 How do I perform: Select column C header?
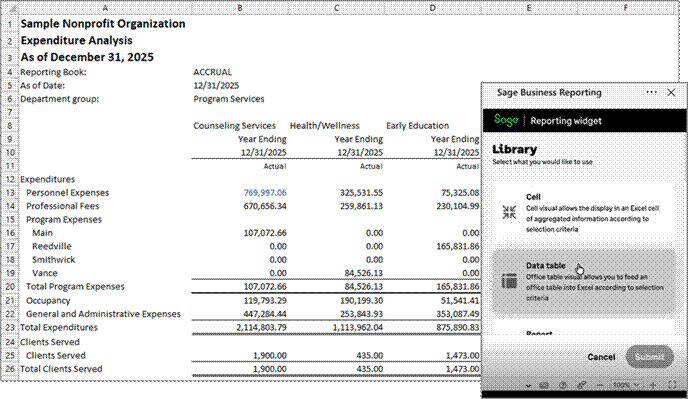pyautogui.click(x=336, y=8)
